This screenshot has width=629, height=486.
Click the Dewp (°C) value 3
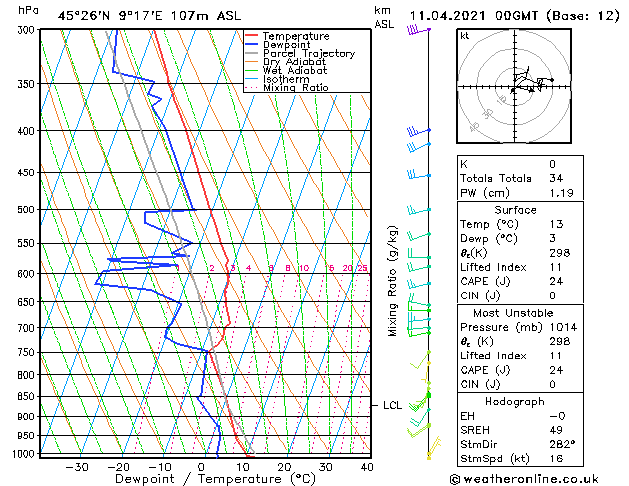coord(553,238)
